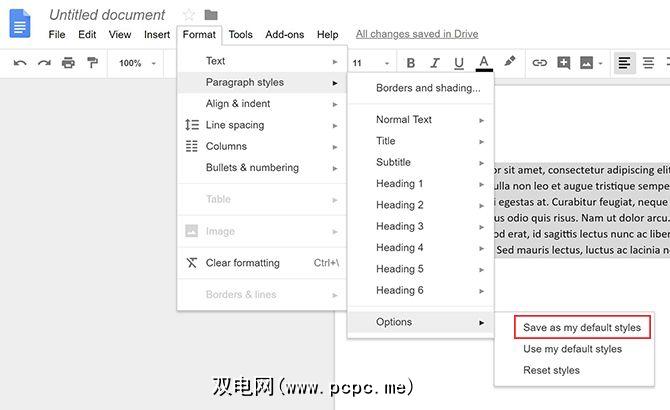This screenshot has width=670, height=410.
Task: Select Save as my default styles
Action: tap(582, 328)
